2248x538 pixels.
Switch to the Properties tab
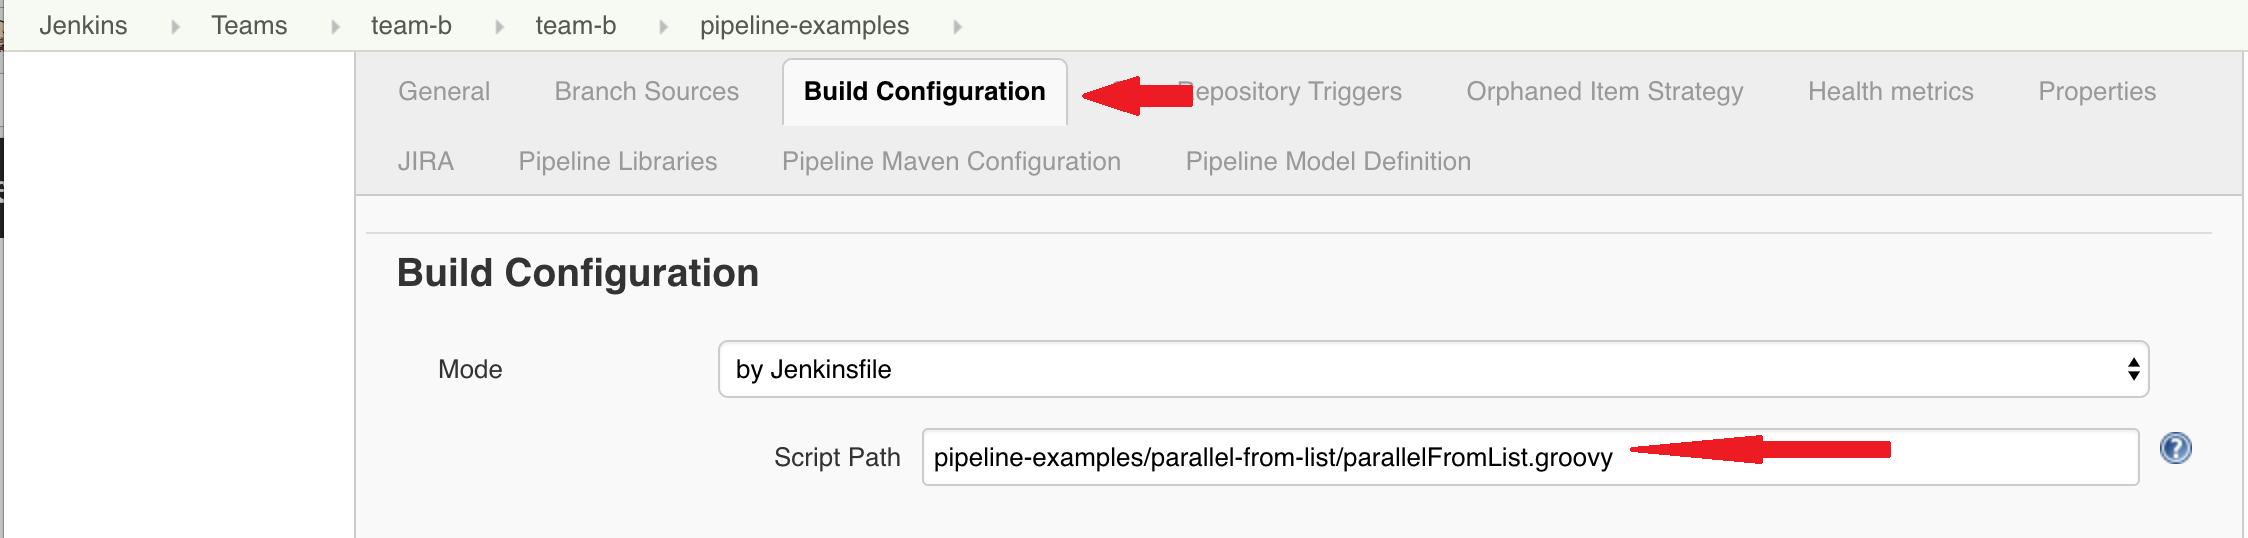point(2097,91)
